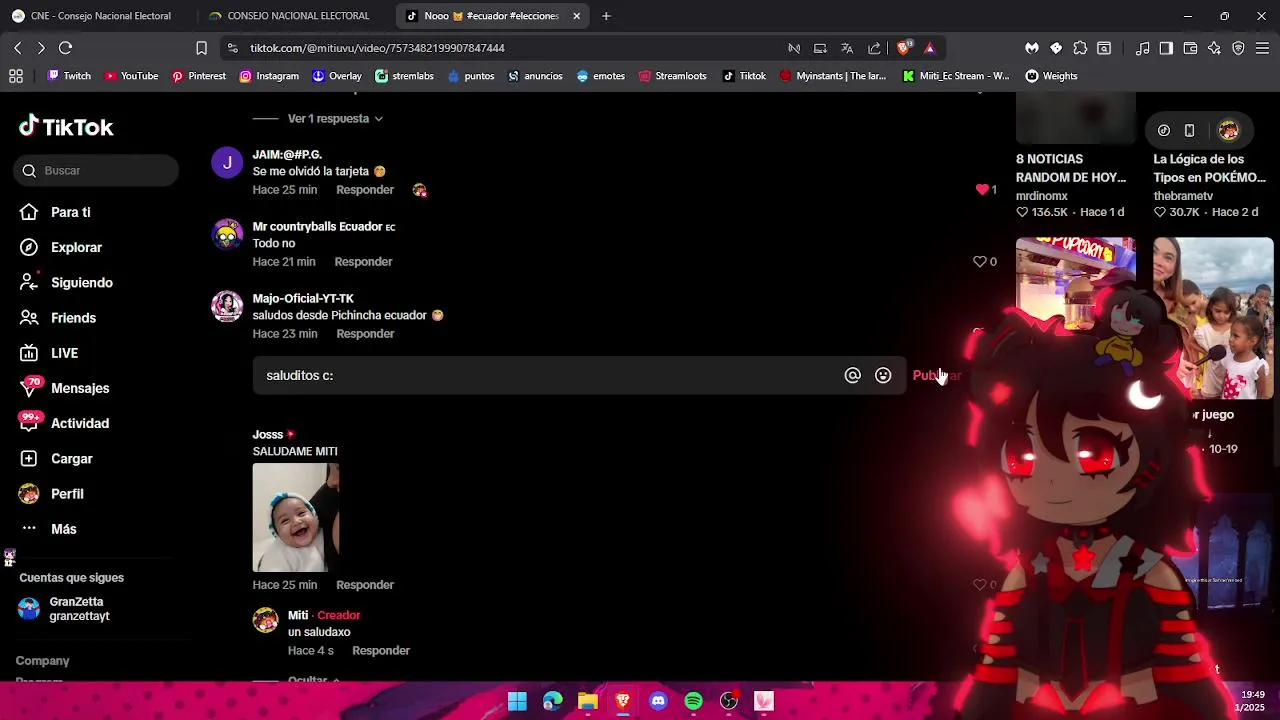Viewport: 1280px width, 720px height.
Task: Reply to the 'Se me olvidó la tarjeta' comment
Action: tap(365, 190)
